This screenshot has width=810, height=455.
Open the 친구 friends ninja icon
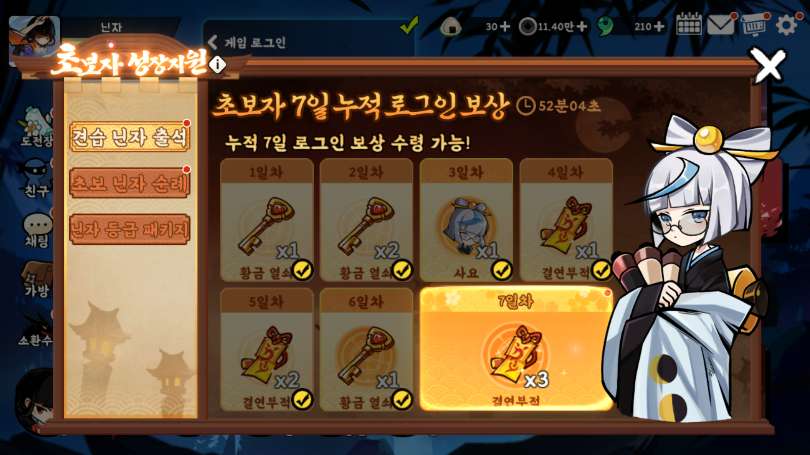(x=36, y=179)
